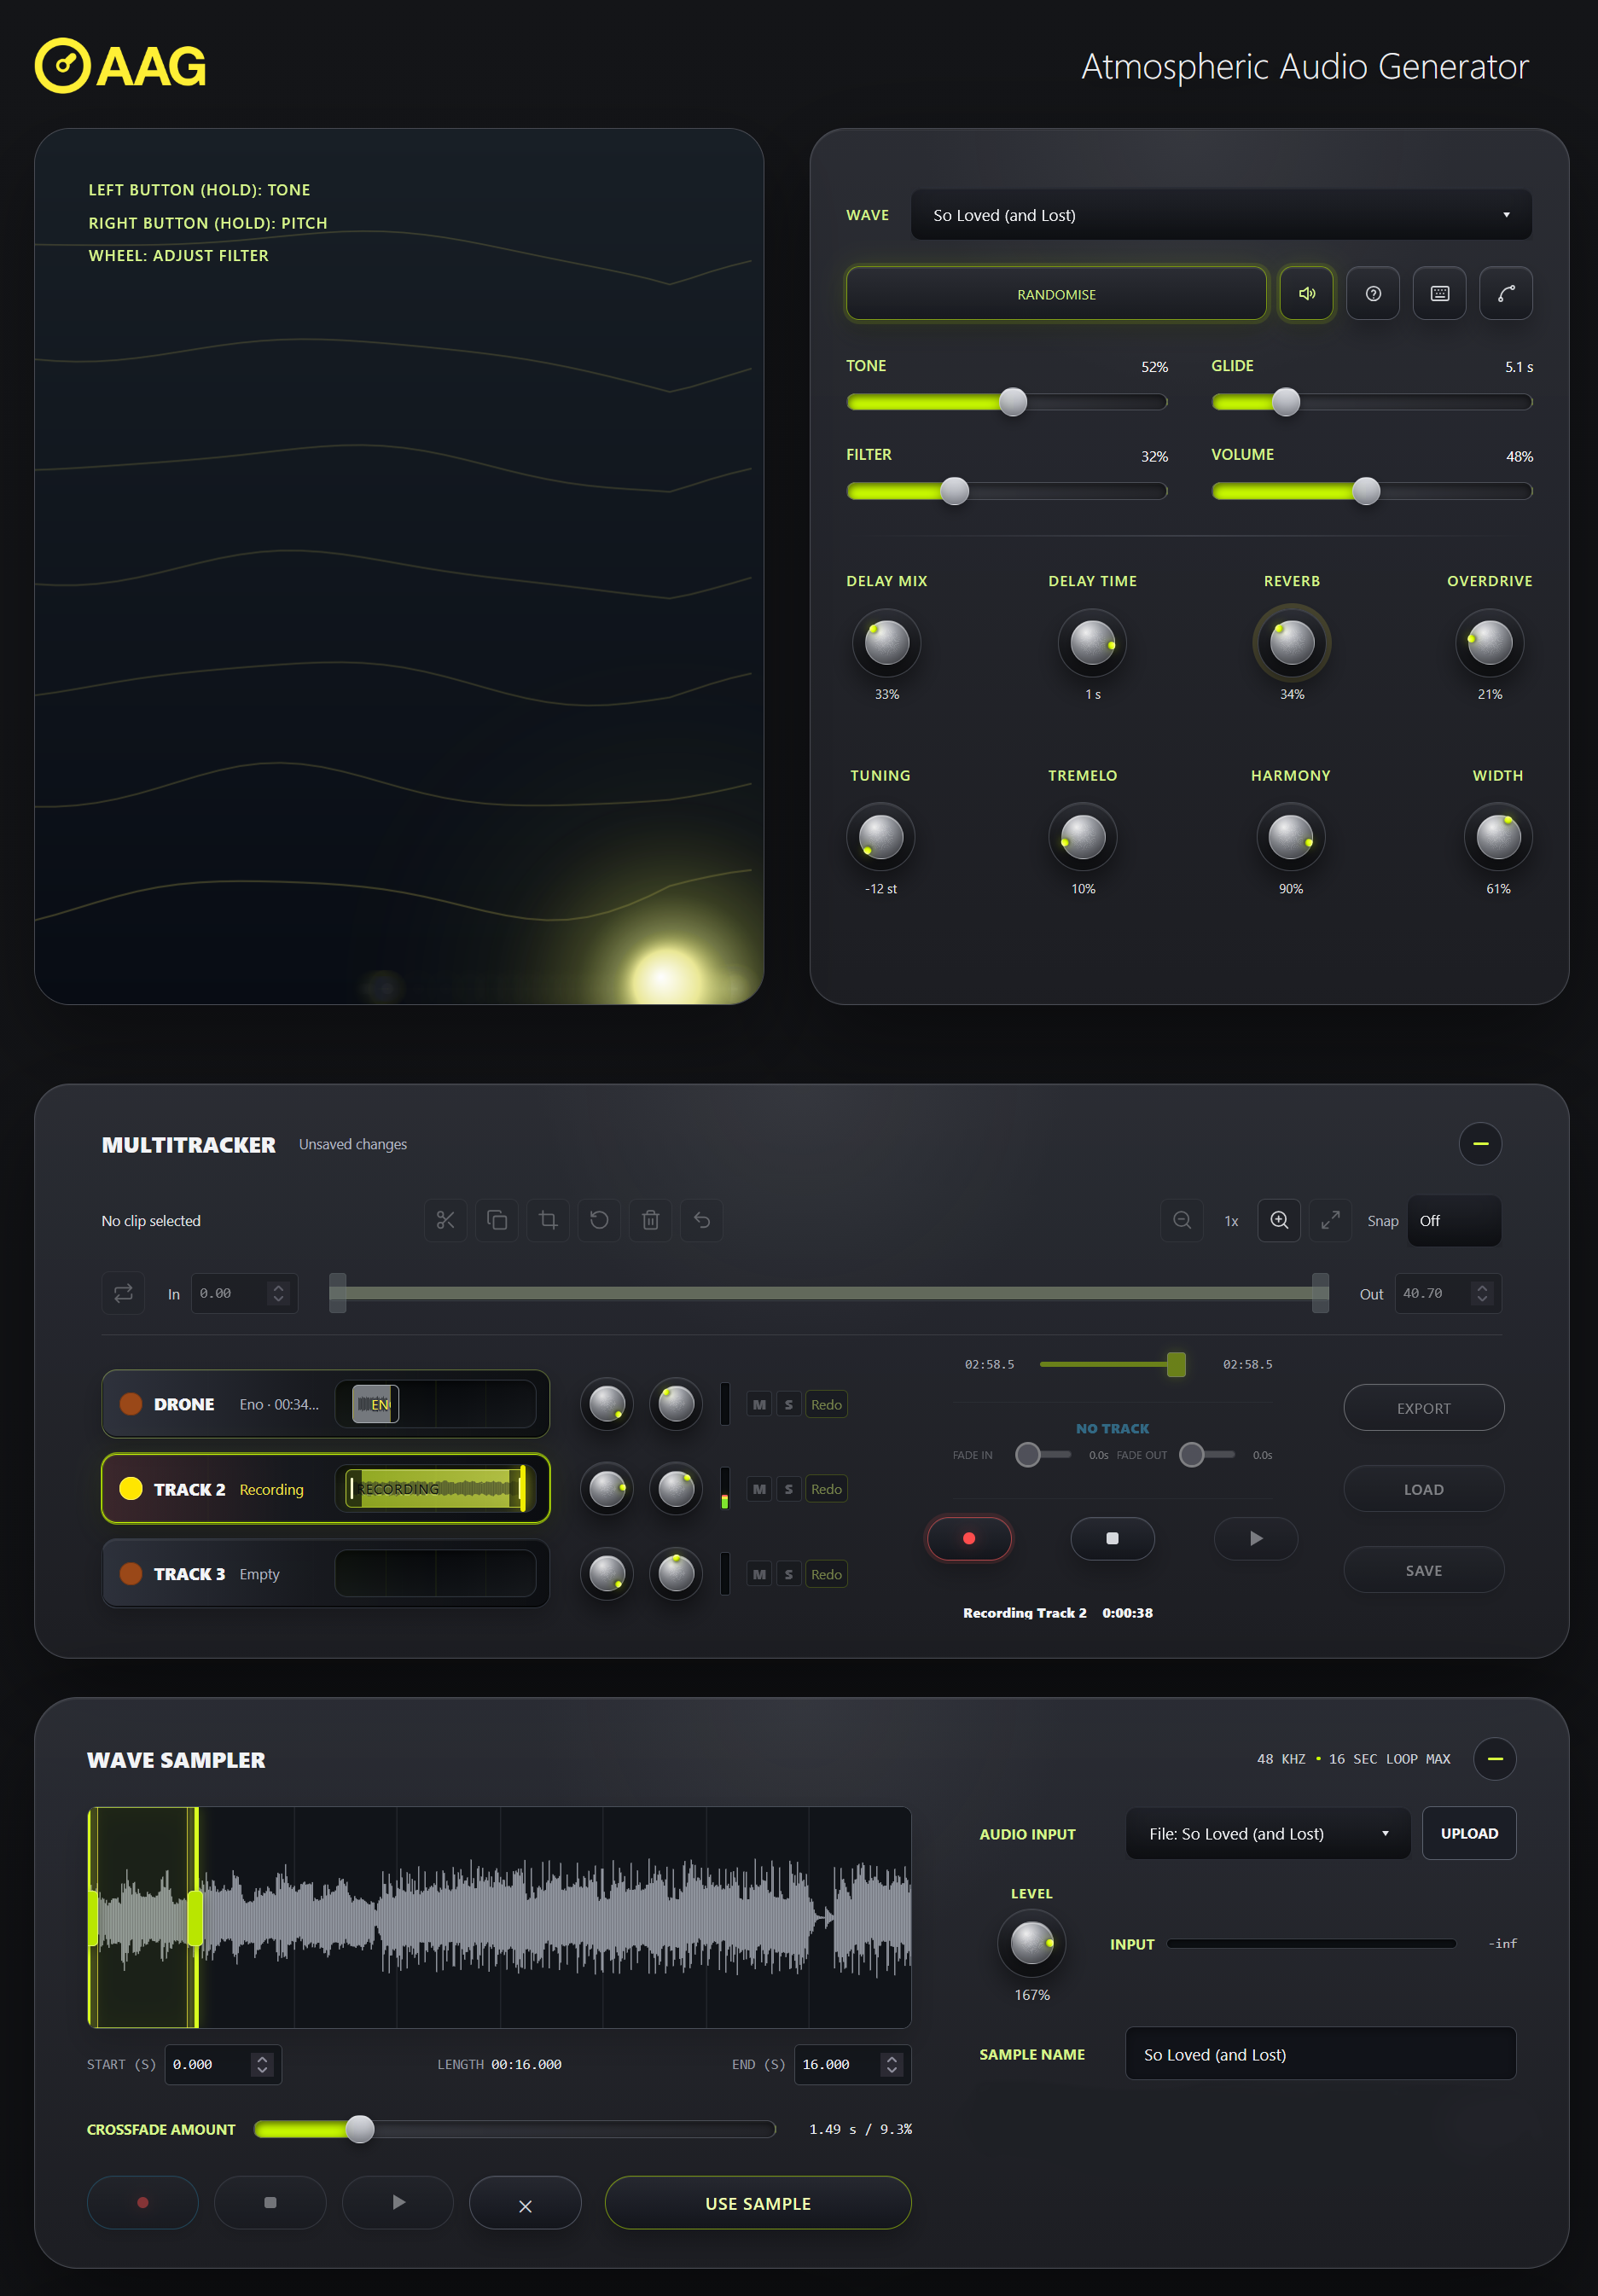The height and width of the screenshot is (2296, 1598).
Task: Click the Upload button
Action: [x=1469, y=1834]
